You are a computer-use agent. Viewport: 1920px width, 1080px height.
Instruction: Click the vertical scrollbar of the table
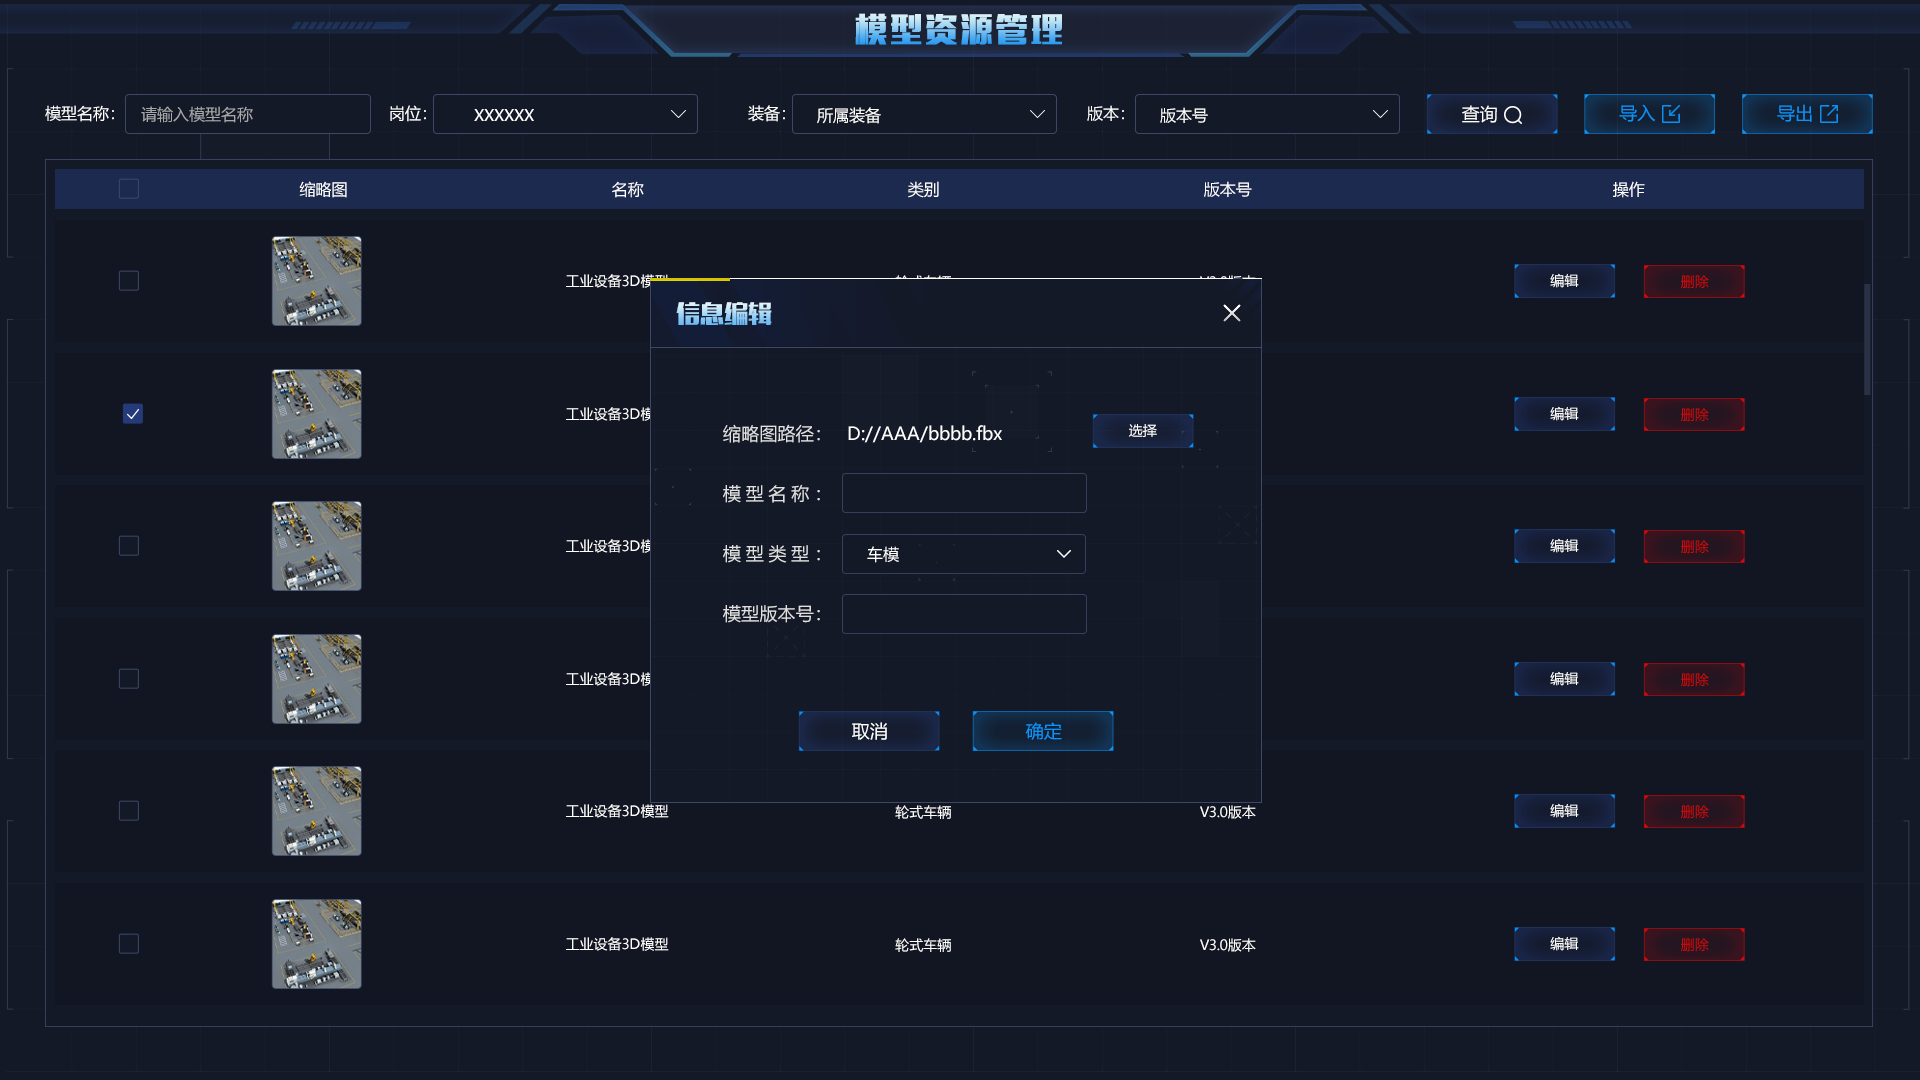click(x=1866, y=340)
